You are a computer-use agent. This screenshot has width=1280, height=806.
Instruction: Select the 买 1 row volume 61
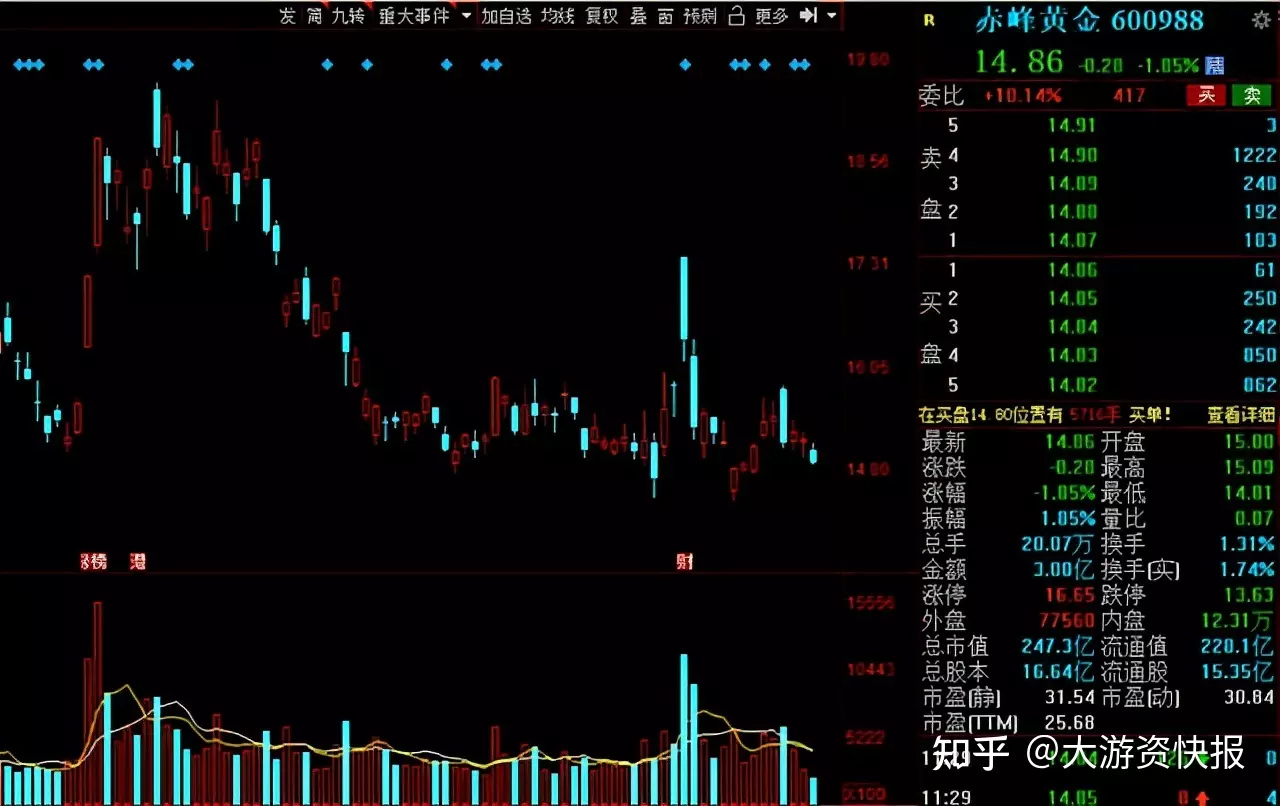pyautogui.click(x=1264, y=270)
